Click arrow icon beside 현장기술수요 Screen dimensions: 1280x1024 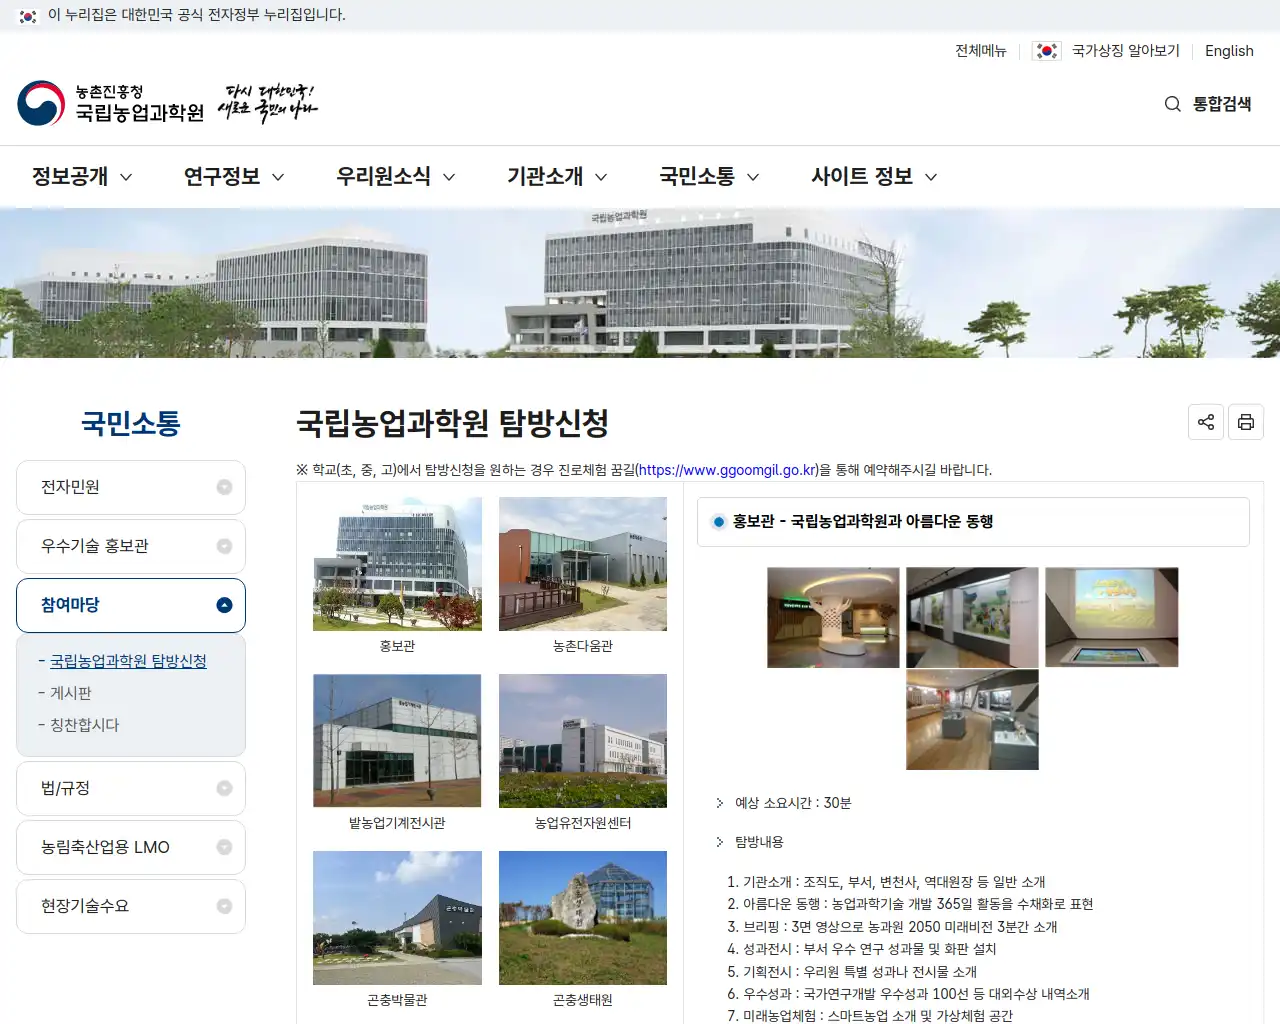[x=224, y=906]
